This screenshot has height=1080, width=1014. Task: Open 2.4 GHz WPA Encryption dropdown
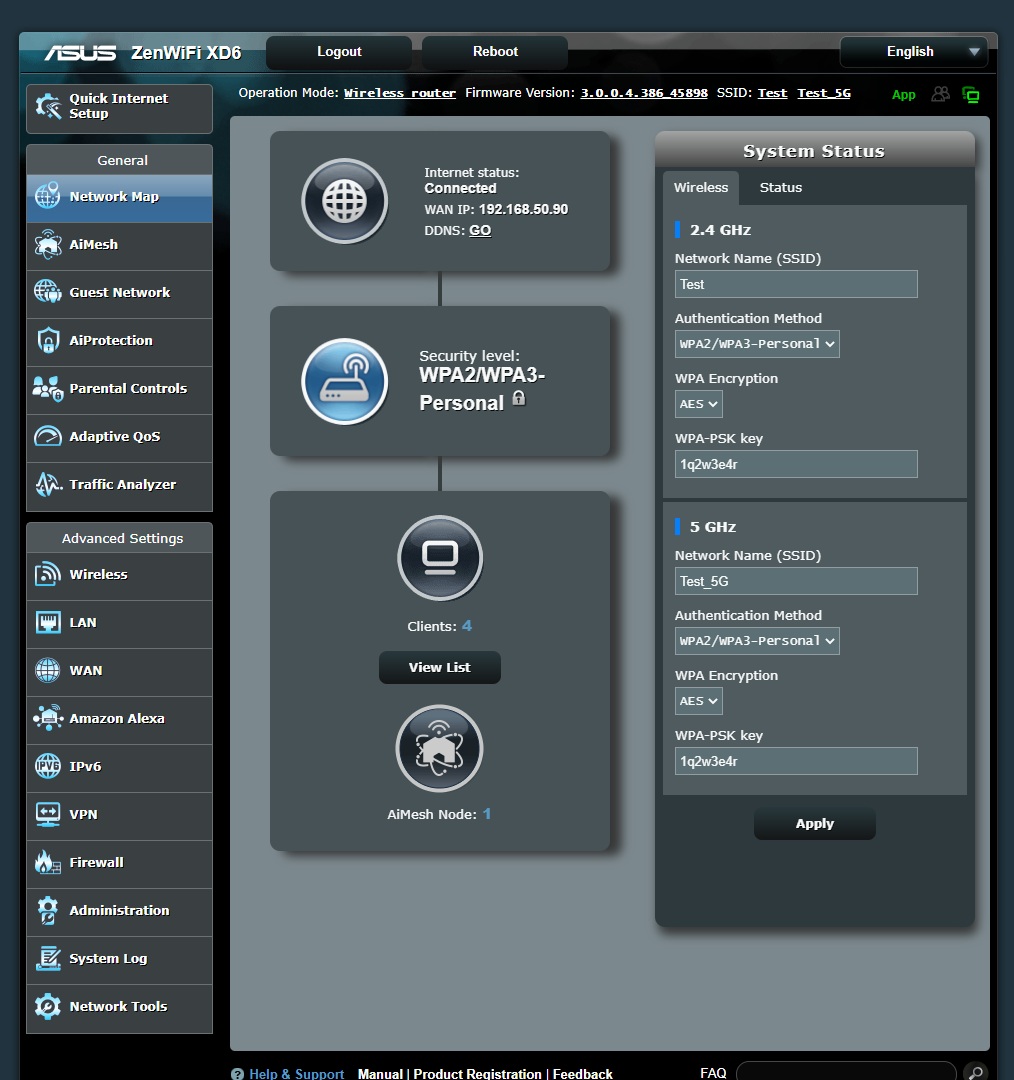click(699, 404)
